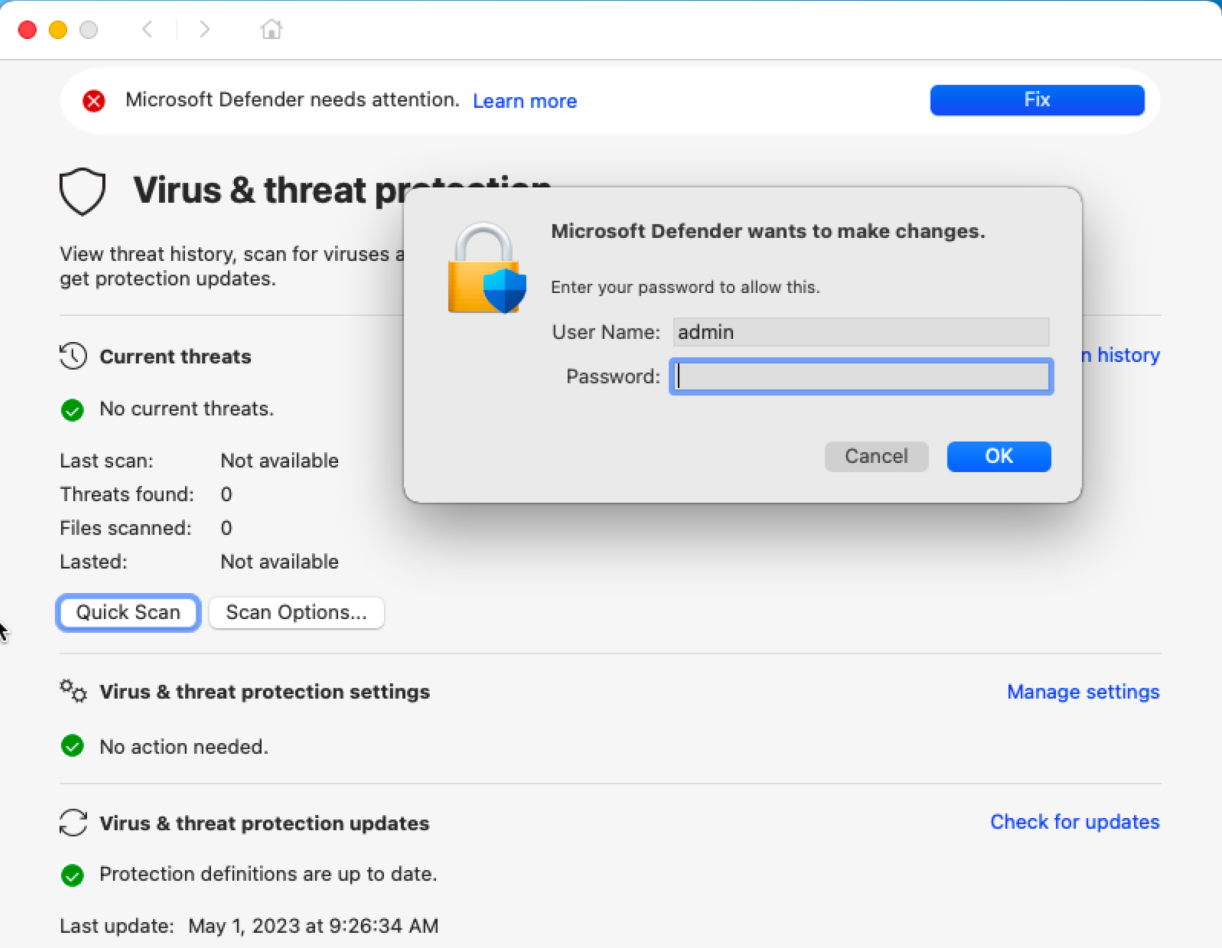This screenshot has width=1222, height=948.
Task: Click the padlock shield icon in the dialog
Action: point(487,268)
